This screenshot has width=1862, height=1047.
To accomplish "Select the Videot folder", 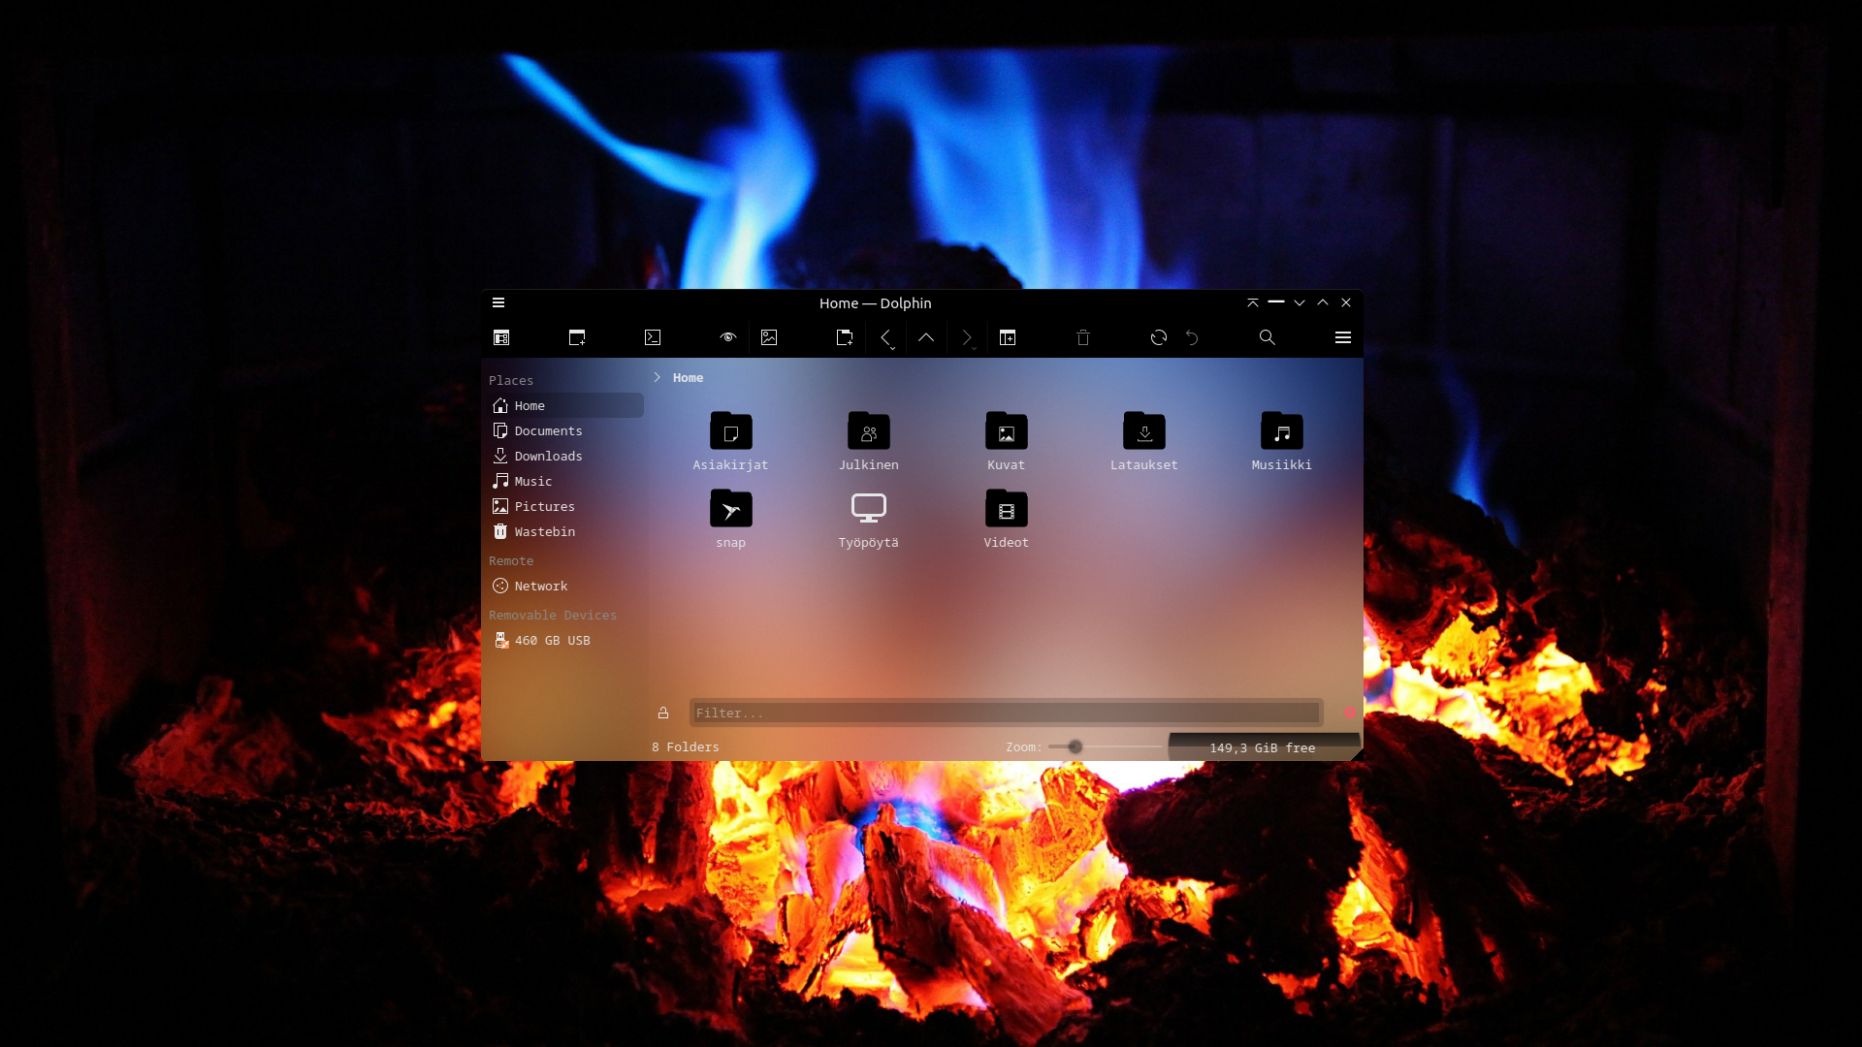I will [x=1006, y=519].
